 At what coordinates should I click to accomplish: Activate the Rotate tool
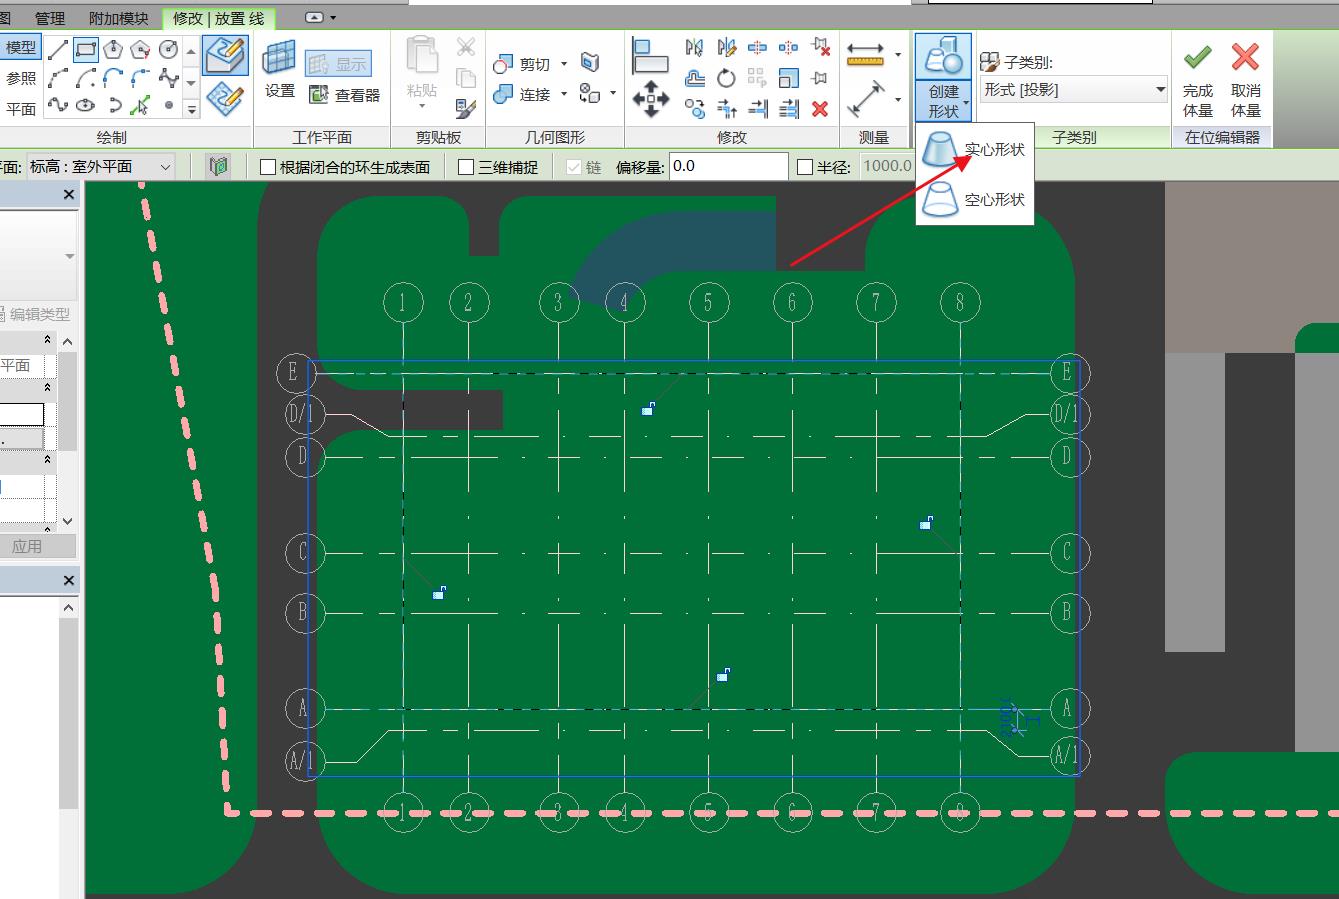726,78
